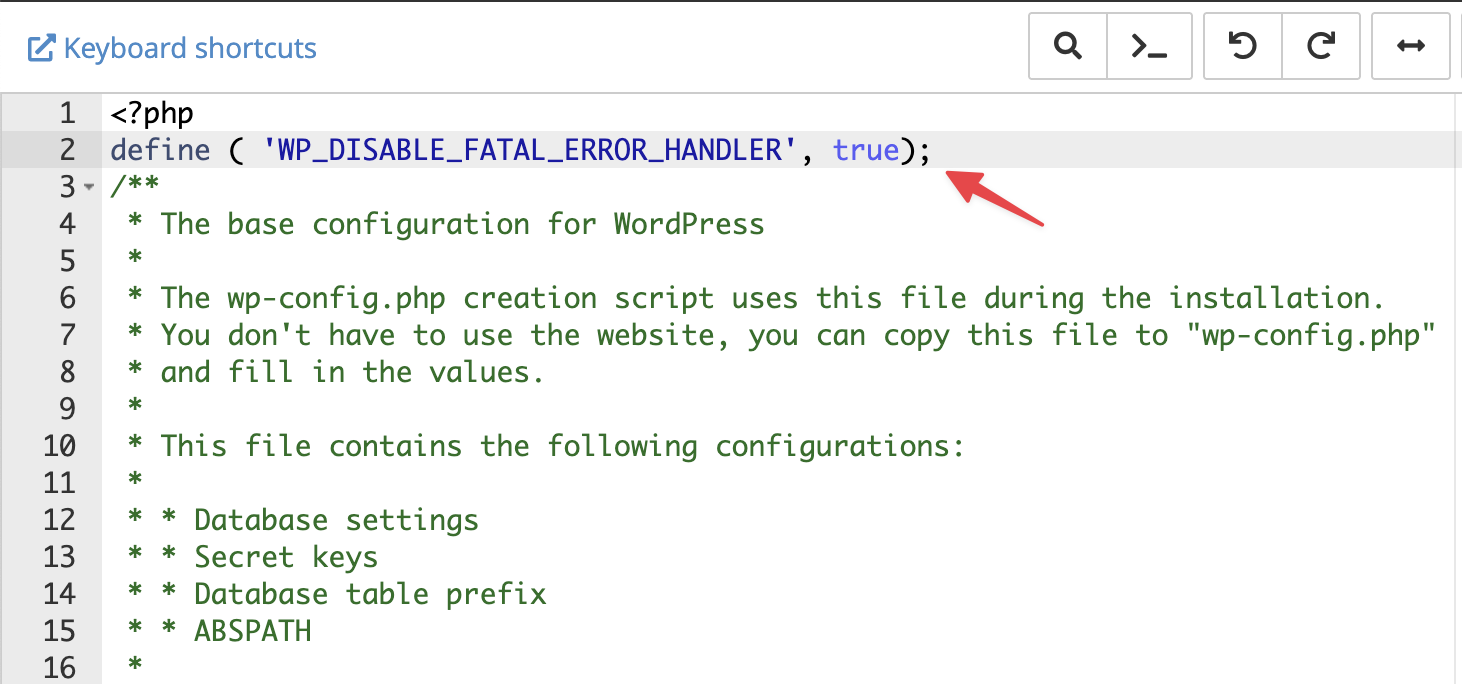1462x684 pixels.
Task: Select line number 2 in the gutter
Action: (x=67, y=150)
